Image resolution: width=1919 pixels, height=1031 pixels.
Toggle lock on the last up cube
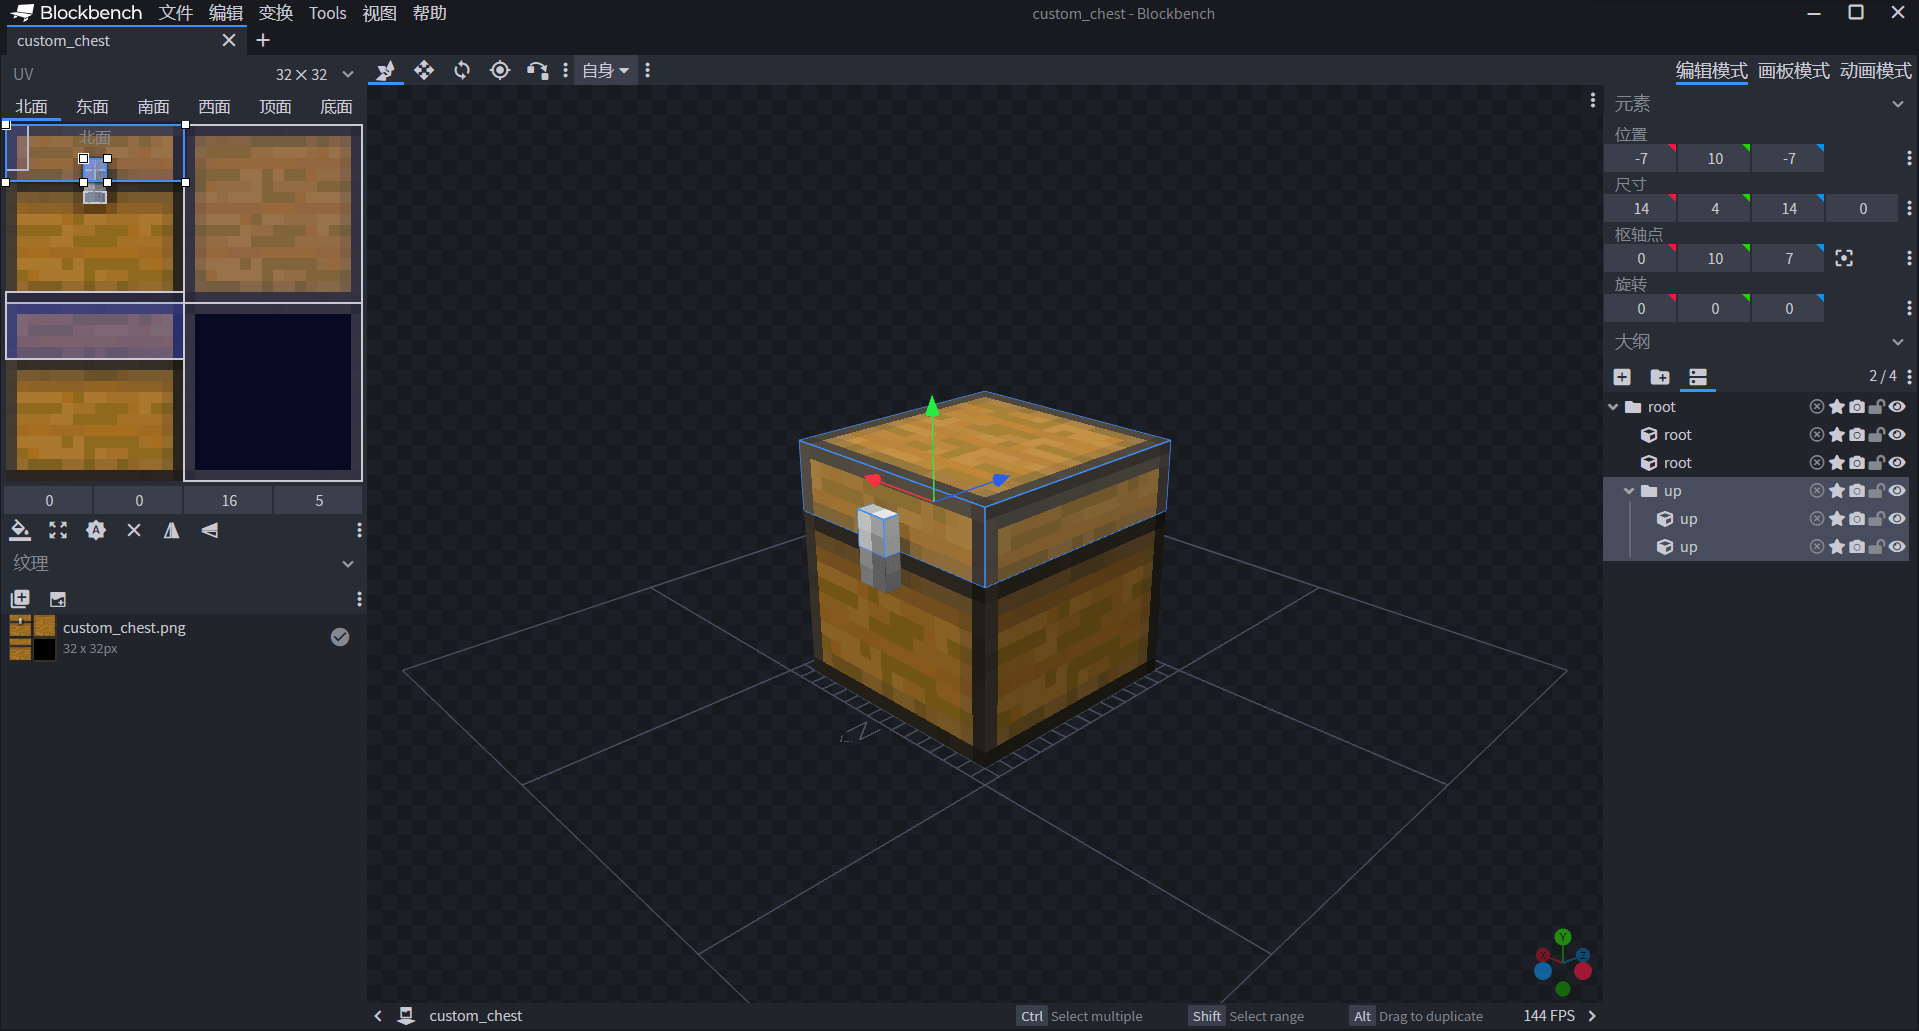(1877, 547)
